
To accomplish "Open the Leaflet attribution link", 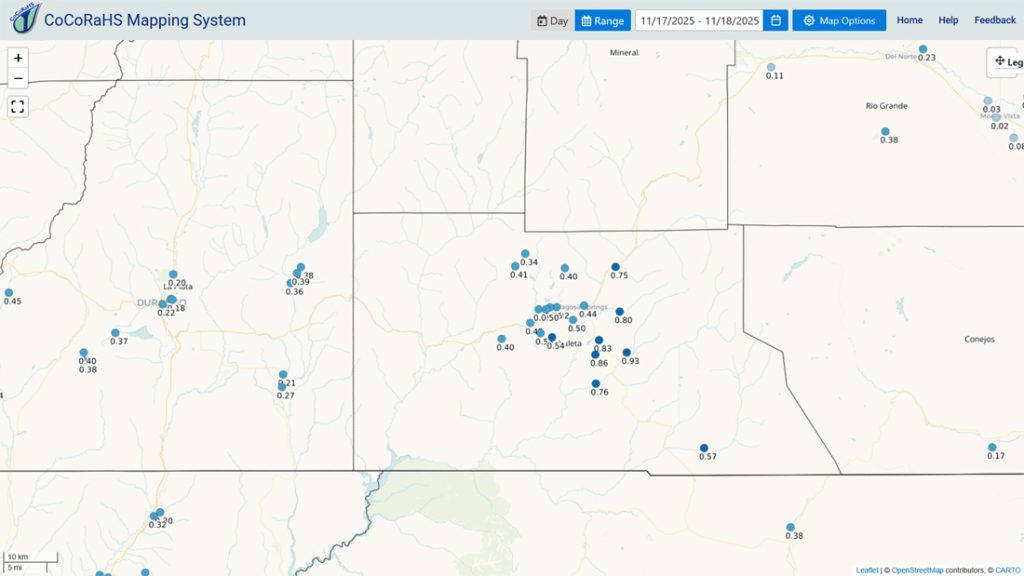I will pyautogui.click(x=867, y=570).
